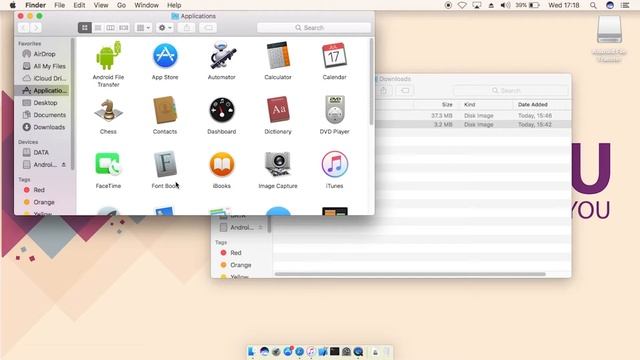This screenshot has width=640, height=360.
Task: Open the Finder menu
Action: pos(36,5)
